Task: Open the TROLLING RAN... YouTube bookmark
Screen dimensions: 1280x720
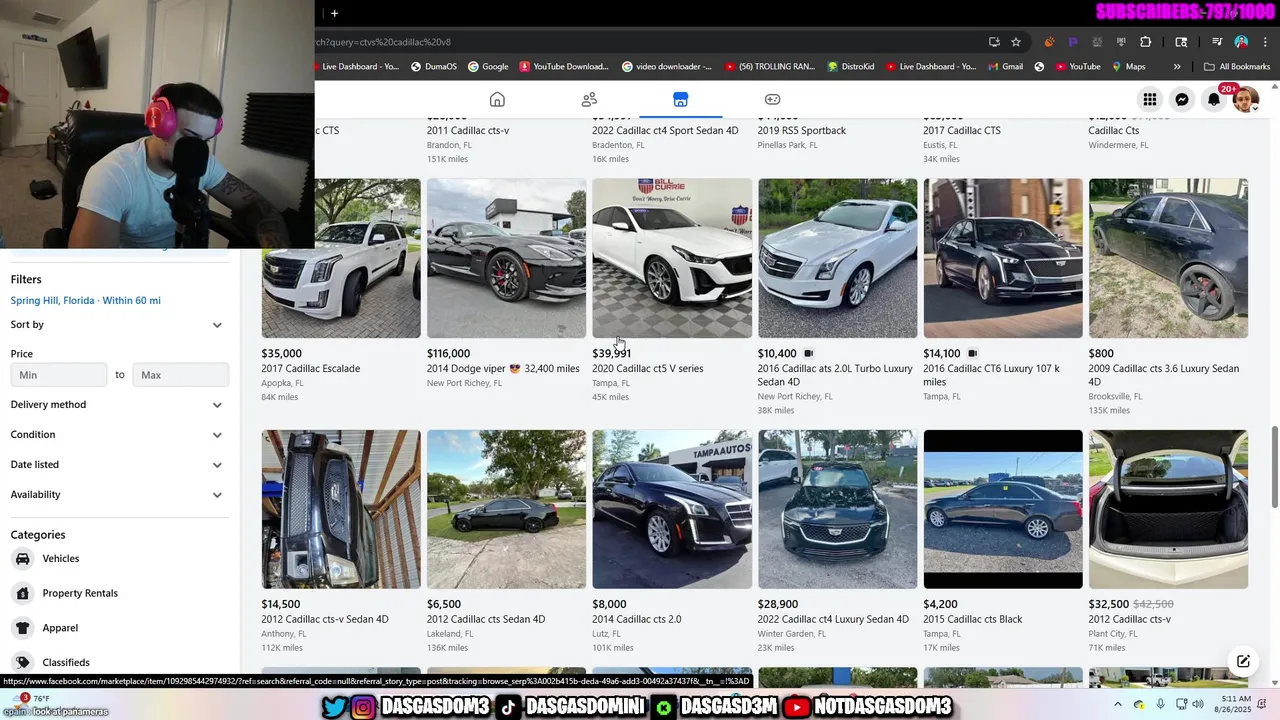Action: click(770, 67)
